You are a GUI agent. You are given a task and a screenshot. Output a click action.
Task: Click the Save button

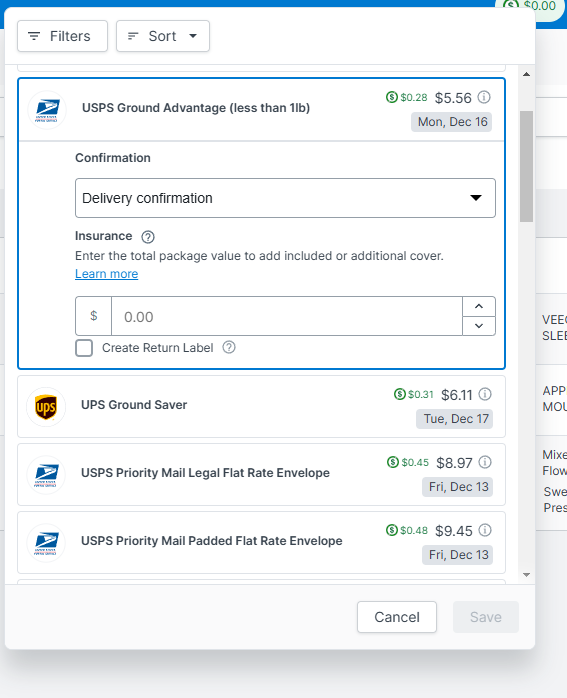point(486,617)
